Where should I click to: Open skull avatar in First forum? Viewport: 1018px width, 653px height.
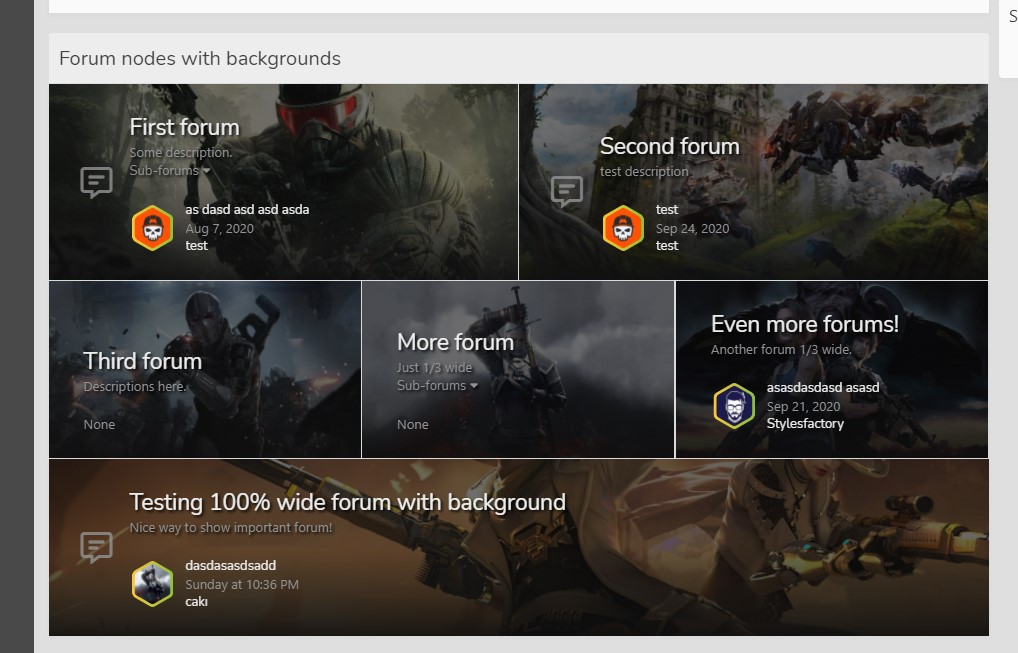click(x=153, y=228)
